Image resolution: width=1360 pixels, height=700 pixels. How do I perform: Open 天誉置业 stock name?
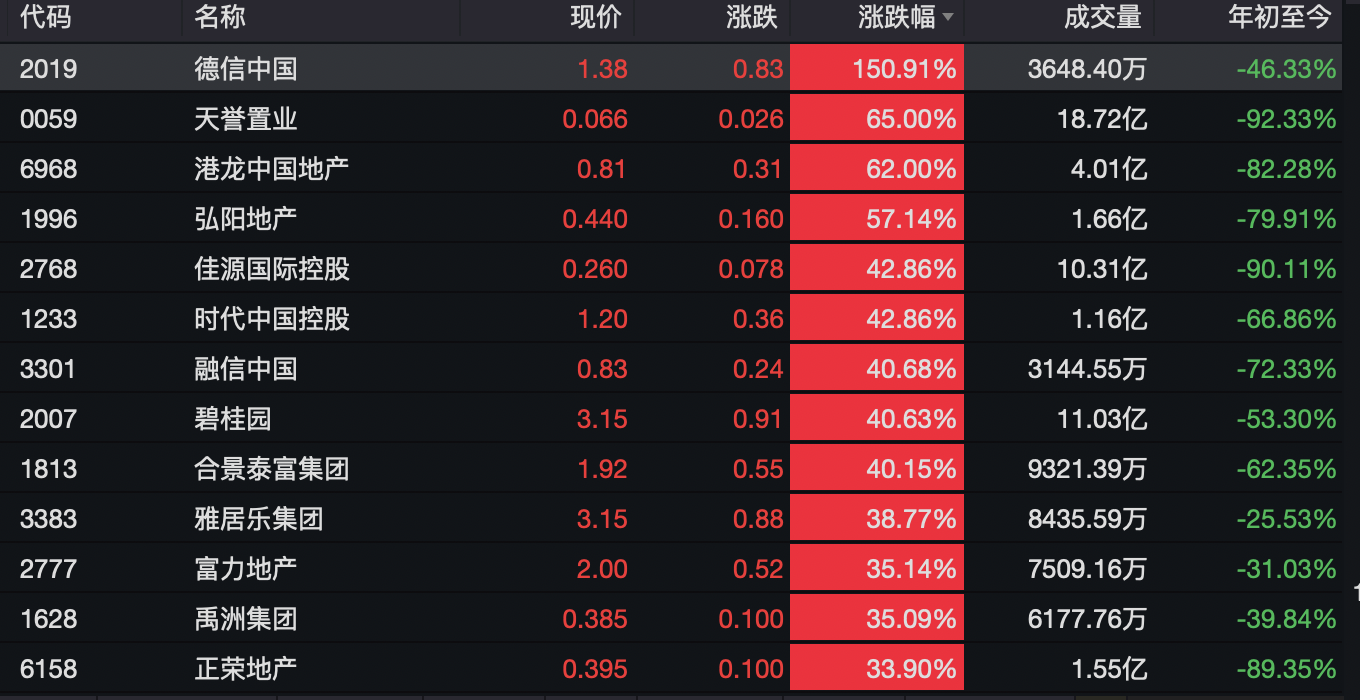(246, 119)
